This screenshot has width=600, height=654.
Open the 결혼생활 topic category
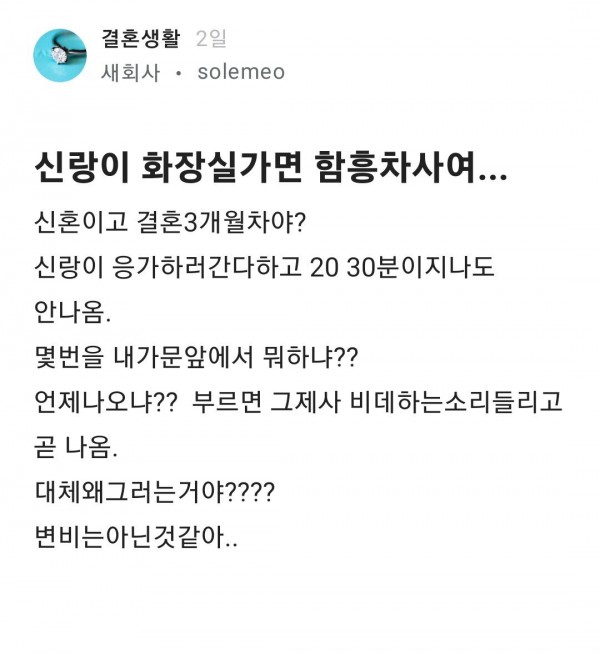[x=141, y=39]
